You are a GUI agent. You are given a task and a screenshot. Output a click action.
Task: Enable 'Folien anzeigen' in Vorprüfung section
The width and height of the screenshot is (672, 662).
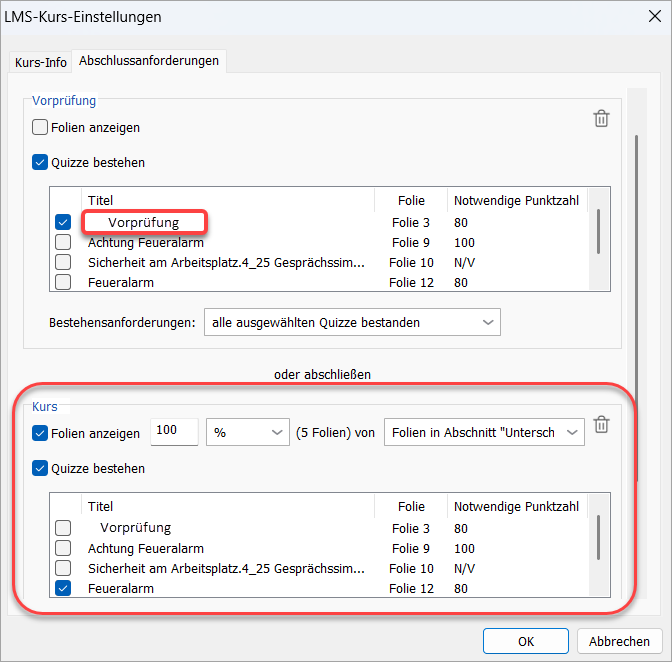tap(41, 128)
